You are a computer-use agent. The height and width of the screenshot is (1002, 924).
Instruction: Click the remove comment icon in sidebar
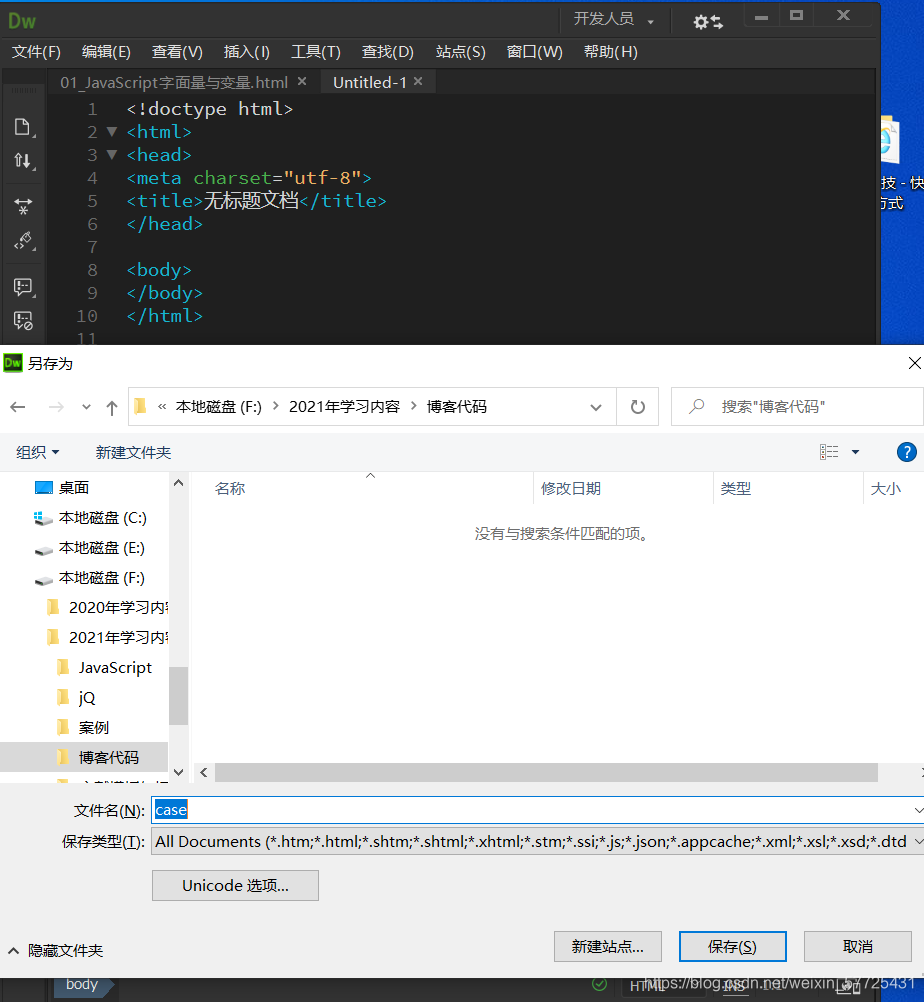[x=23, y=321]
